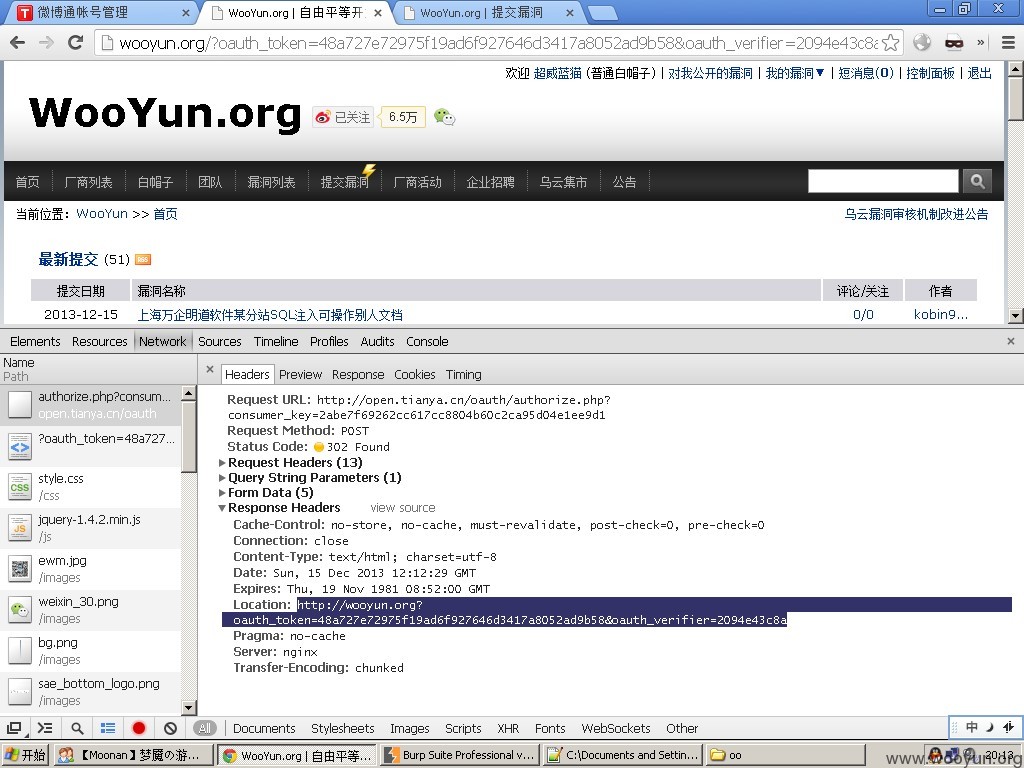Open the Timing tab of request
1024x768 pixels.
point(464,374)
